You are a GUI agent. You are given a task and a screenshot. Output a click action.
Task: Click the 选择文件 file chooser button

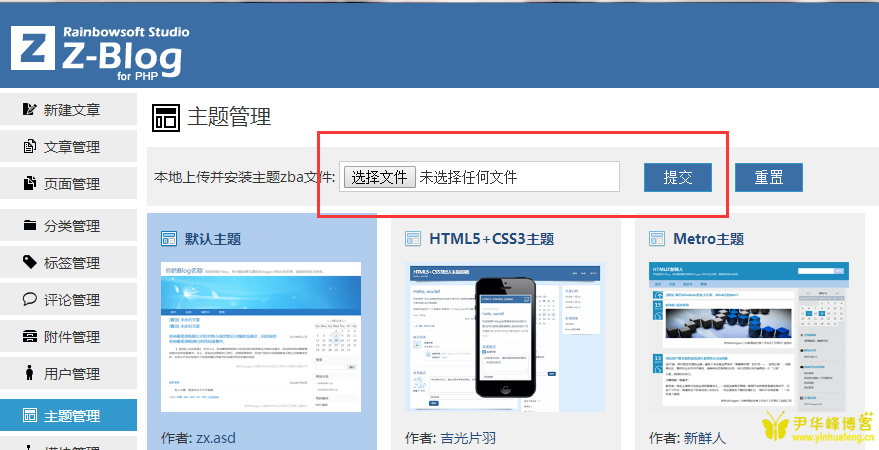click(x=380, y=177)
